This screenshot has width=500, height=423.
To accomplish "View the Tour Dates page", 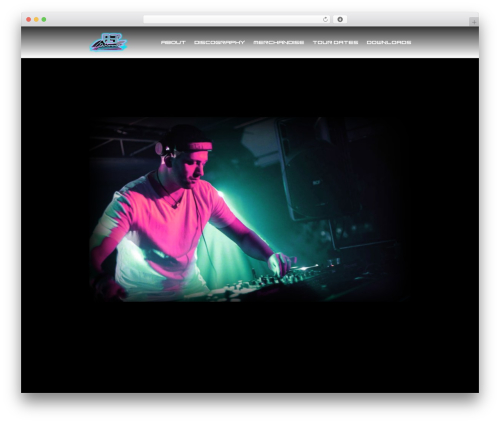I will coord(335,42).
